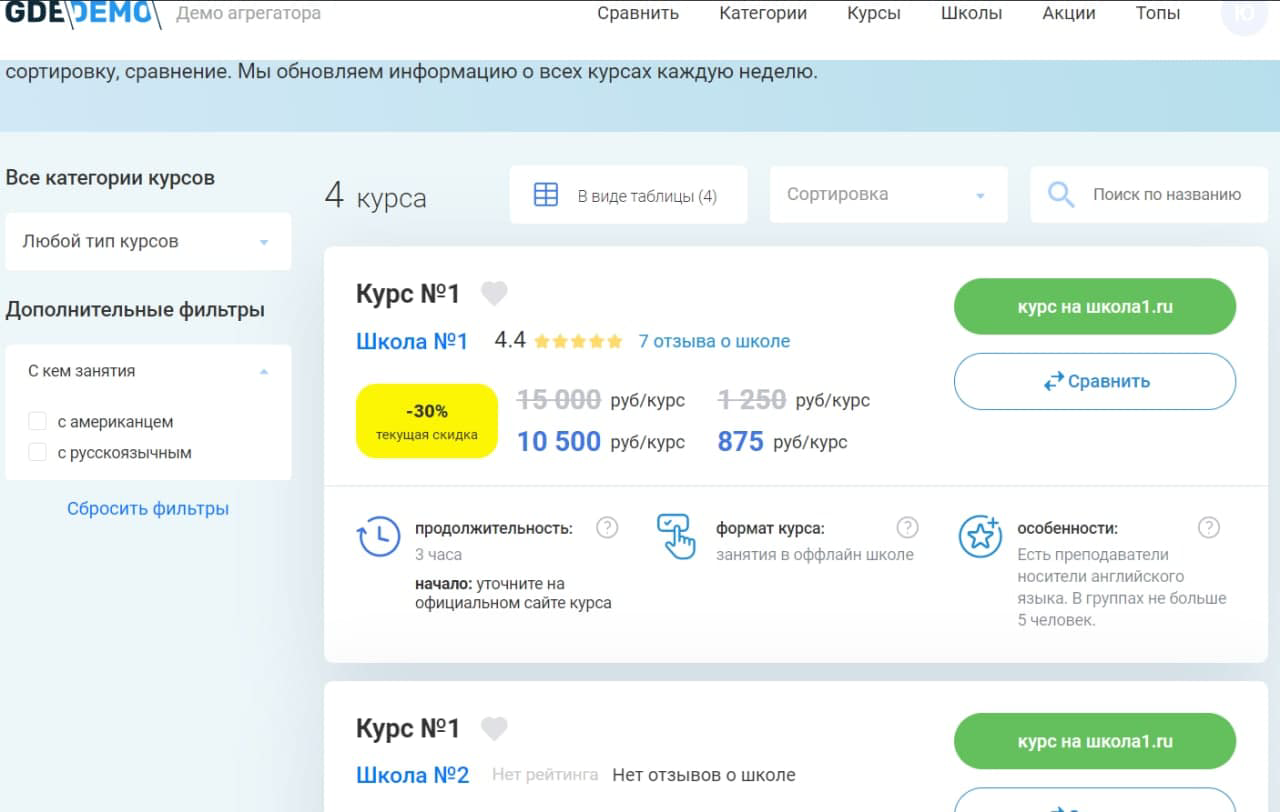This screenshot has height=812, width=1280.
Task: Favorite first Курс №1 via heart icon
Action: tap(494, 294)
